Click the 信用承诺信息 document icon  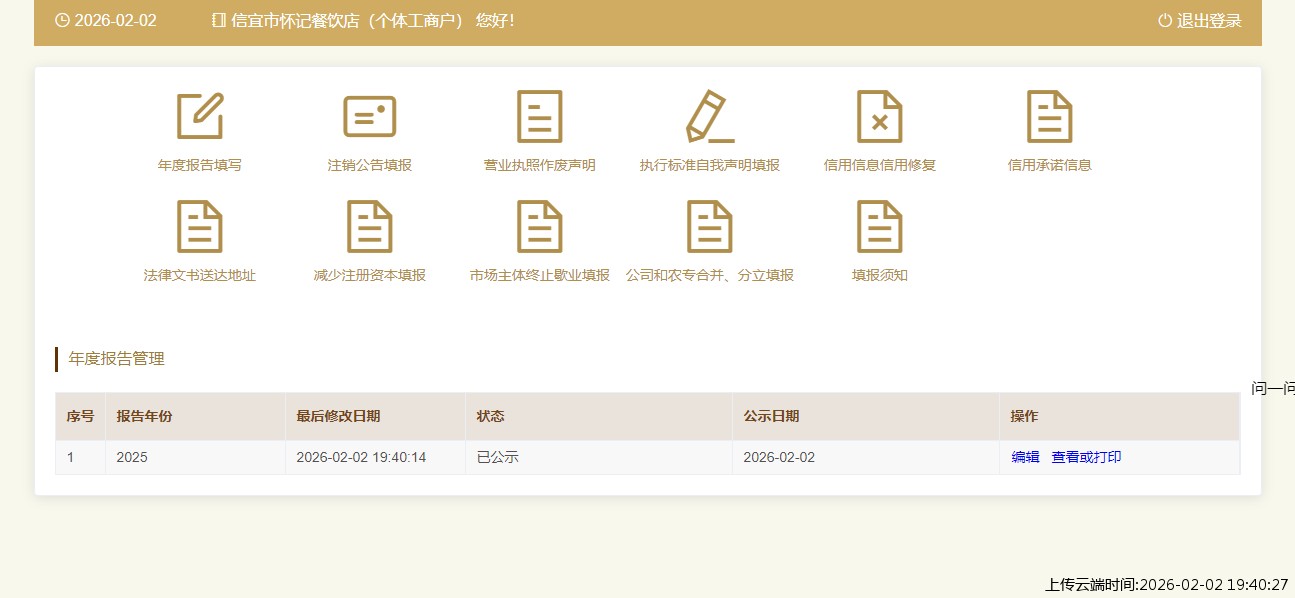tap(1049, 116)
